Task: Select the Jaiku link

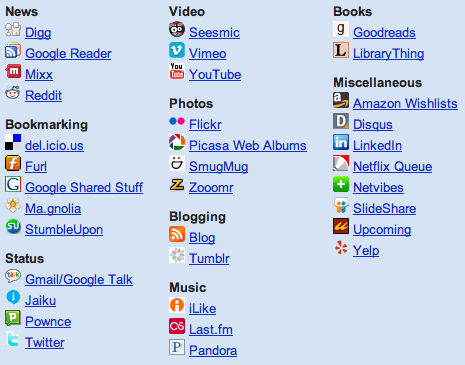Action: (41, 301)
